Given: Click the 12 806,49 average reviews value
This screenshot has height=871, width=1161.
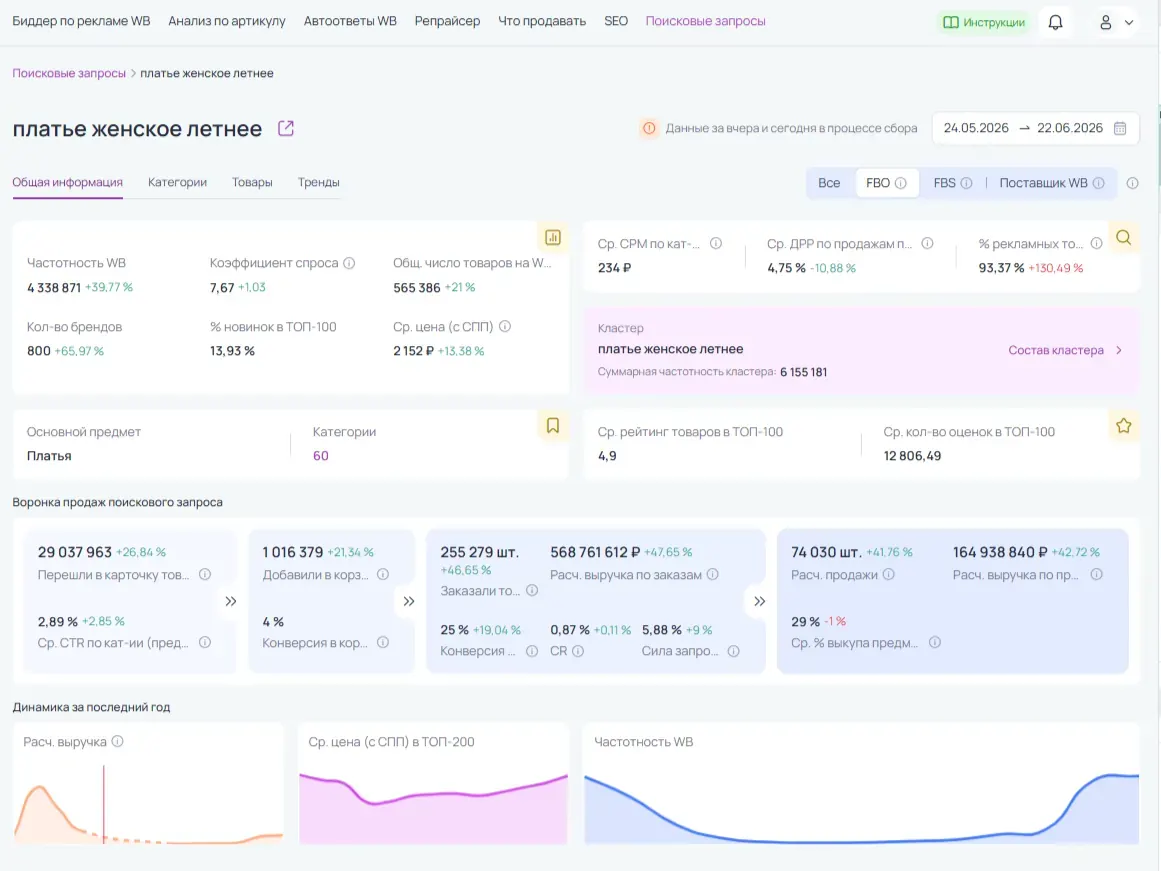Looking at the screenshot, I should pyautogui.click(x=912, y=455).
